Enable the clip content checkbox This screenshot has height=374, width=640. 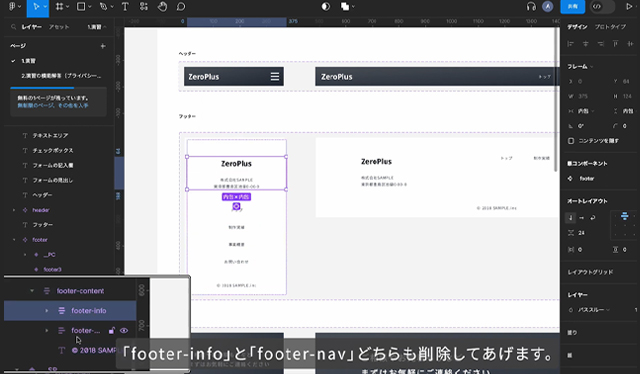571,141
